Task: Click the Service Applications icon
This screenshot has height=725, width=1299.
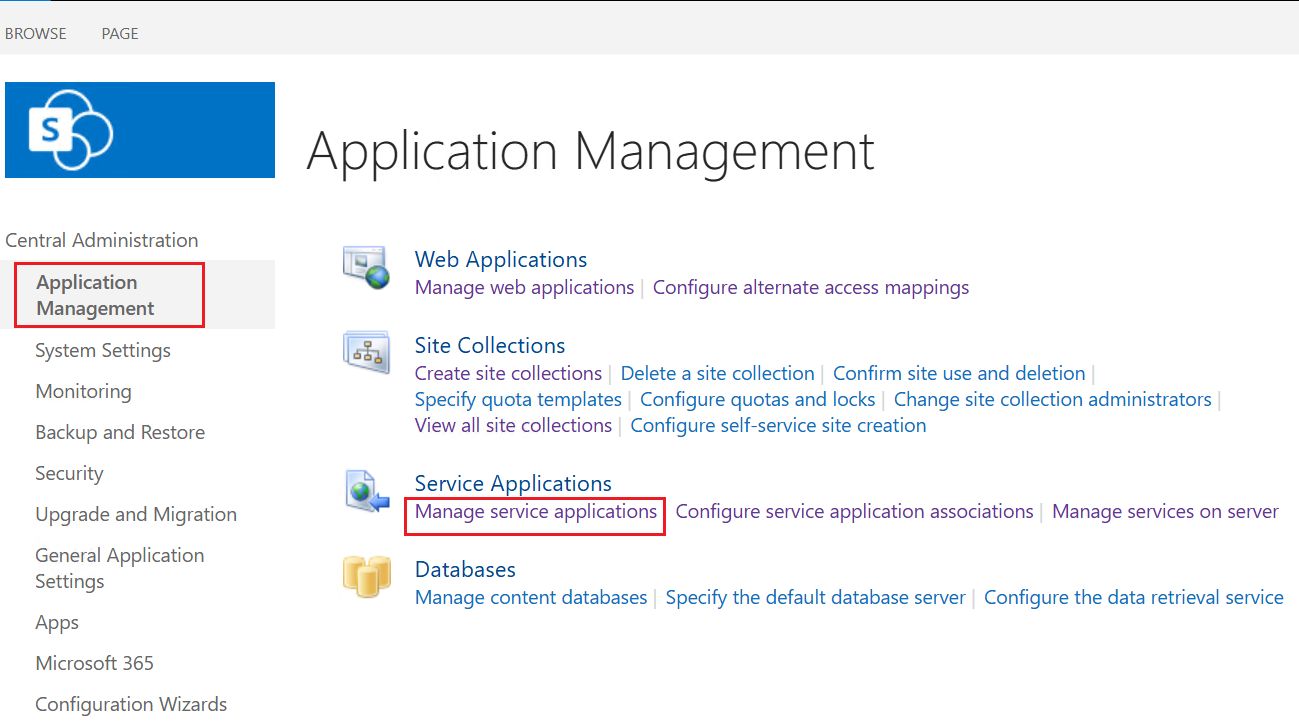Action: pyautogui.click(x=366, y=490)
